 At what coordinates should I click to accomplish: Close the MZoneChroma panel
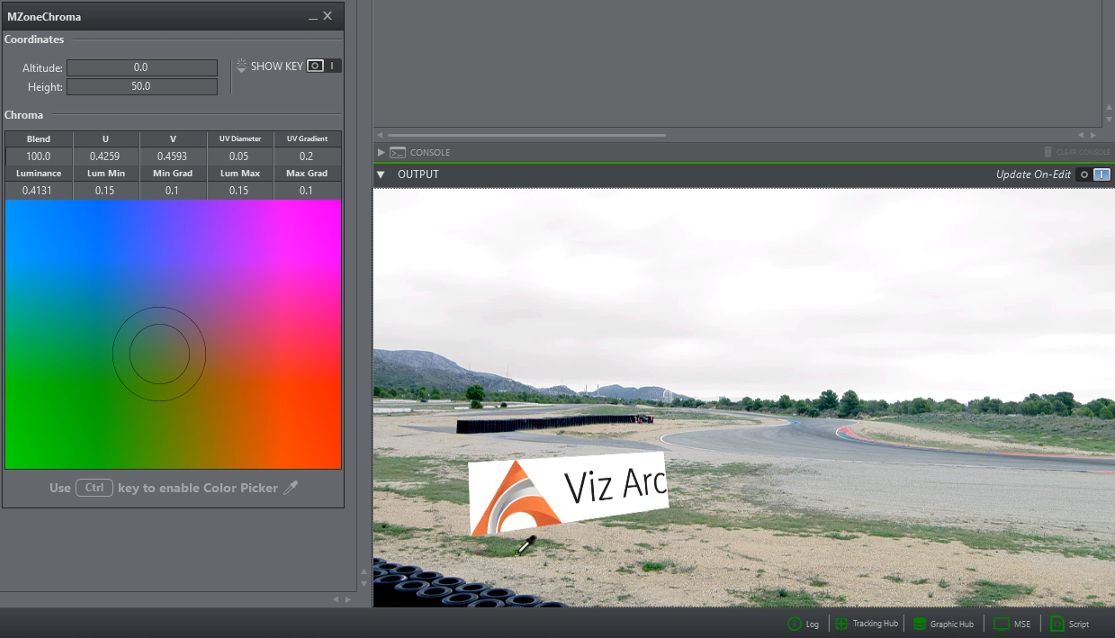[x=328, y=16]
